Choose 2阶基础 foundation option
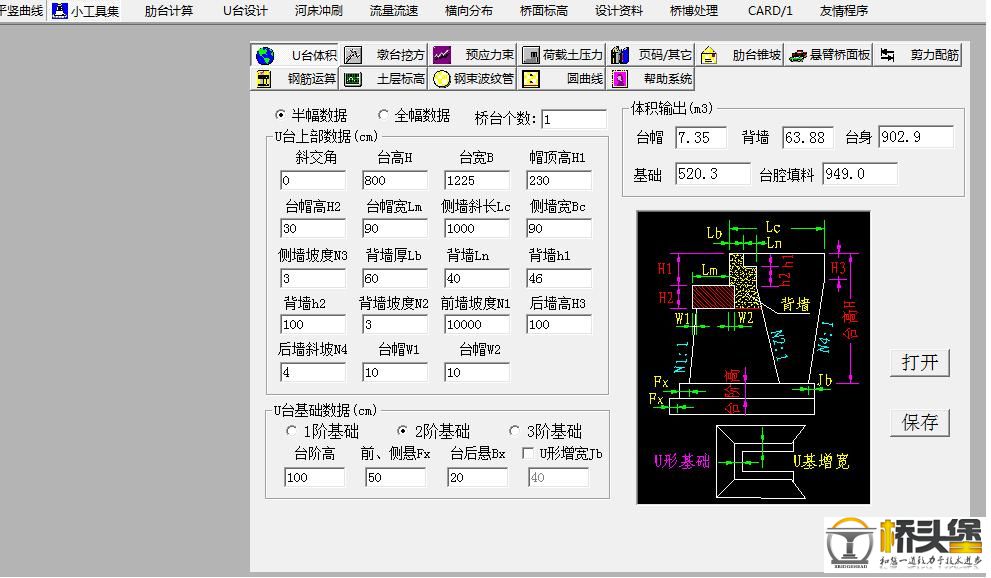Screen dimensions: 991x578 (x=402, y=431)
